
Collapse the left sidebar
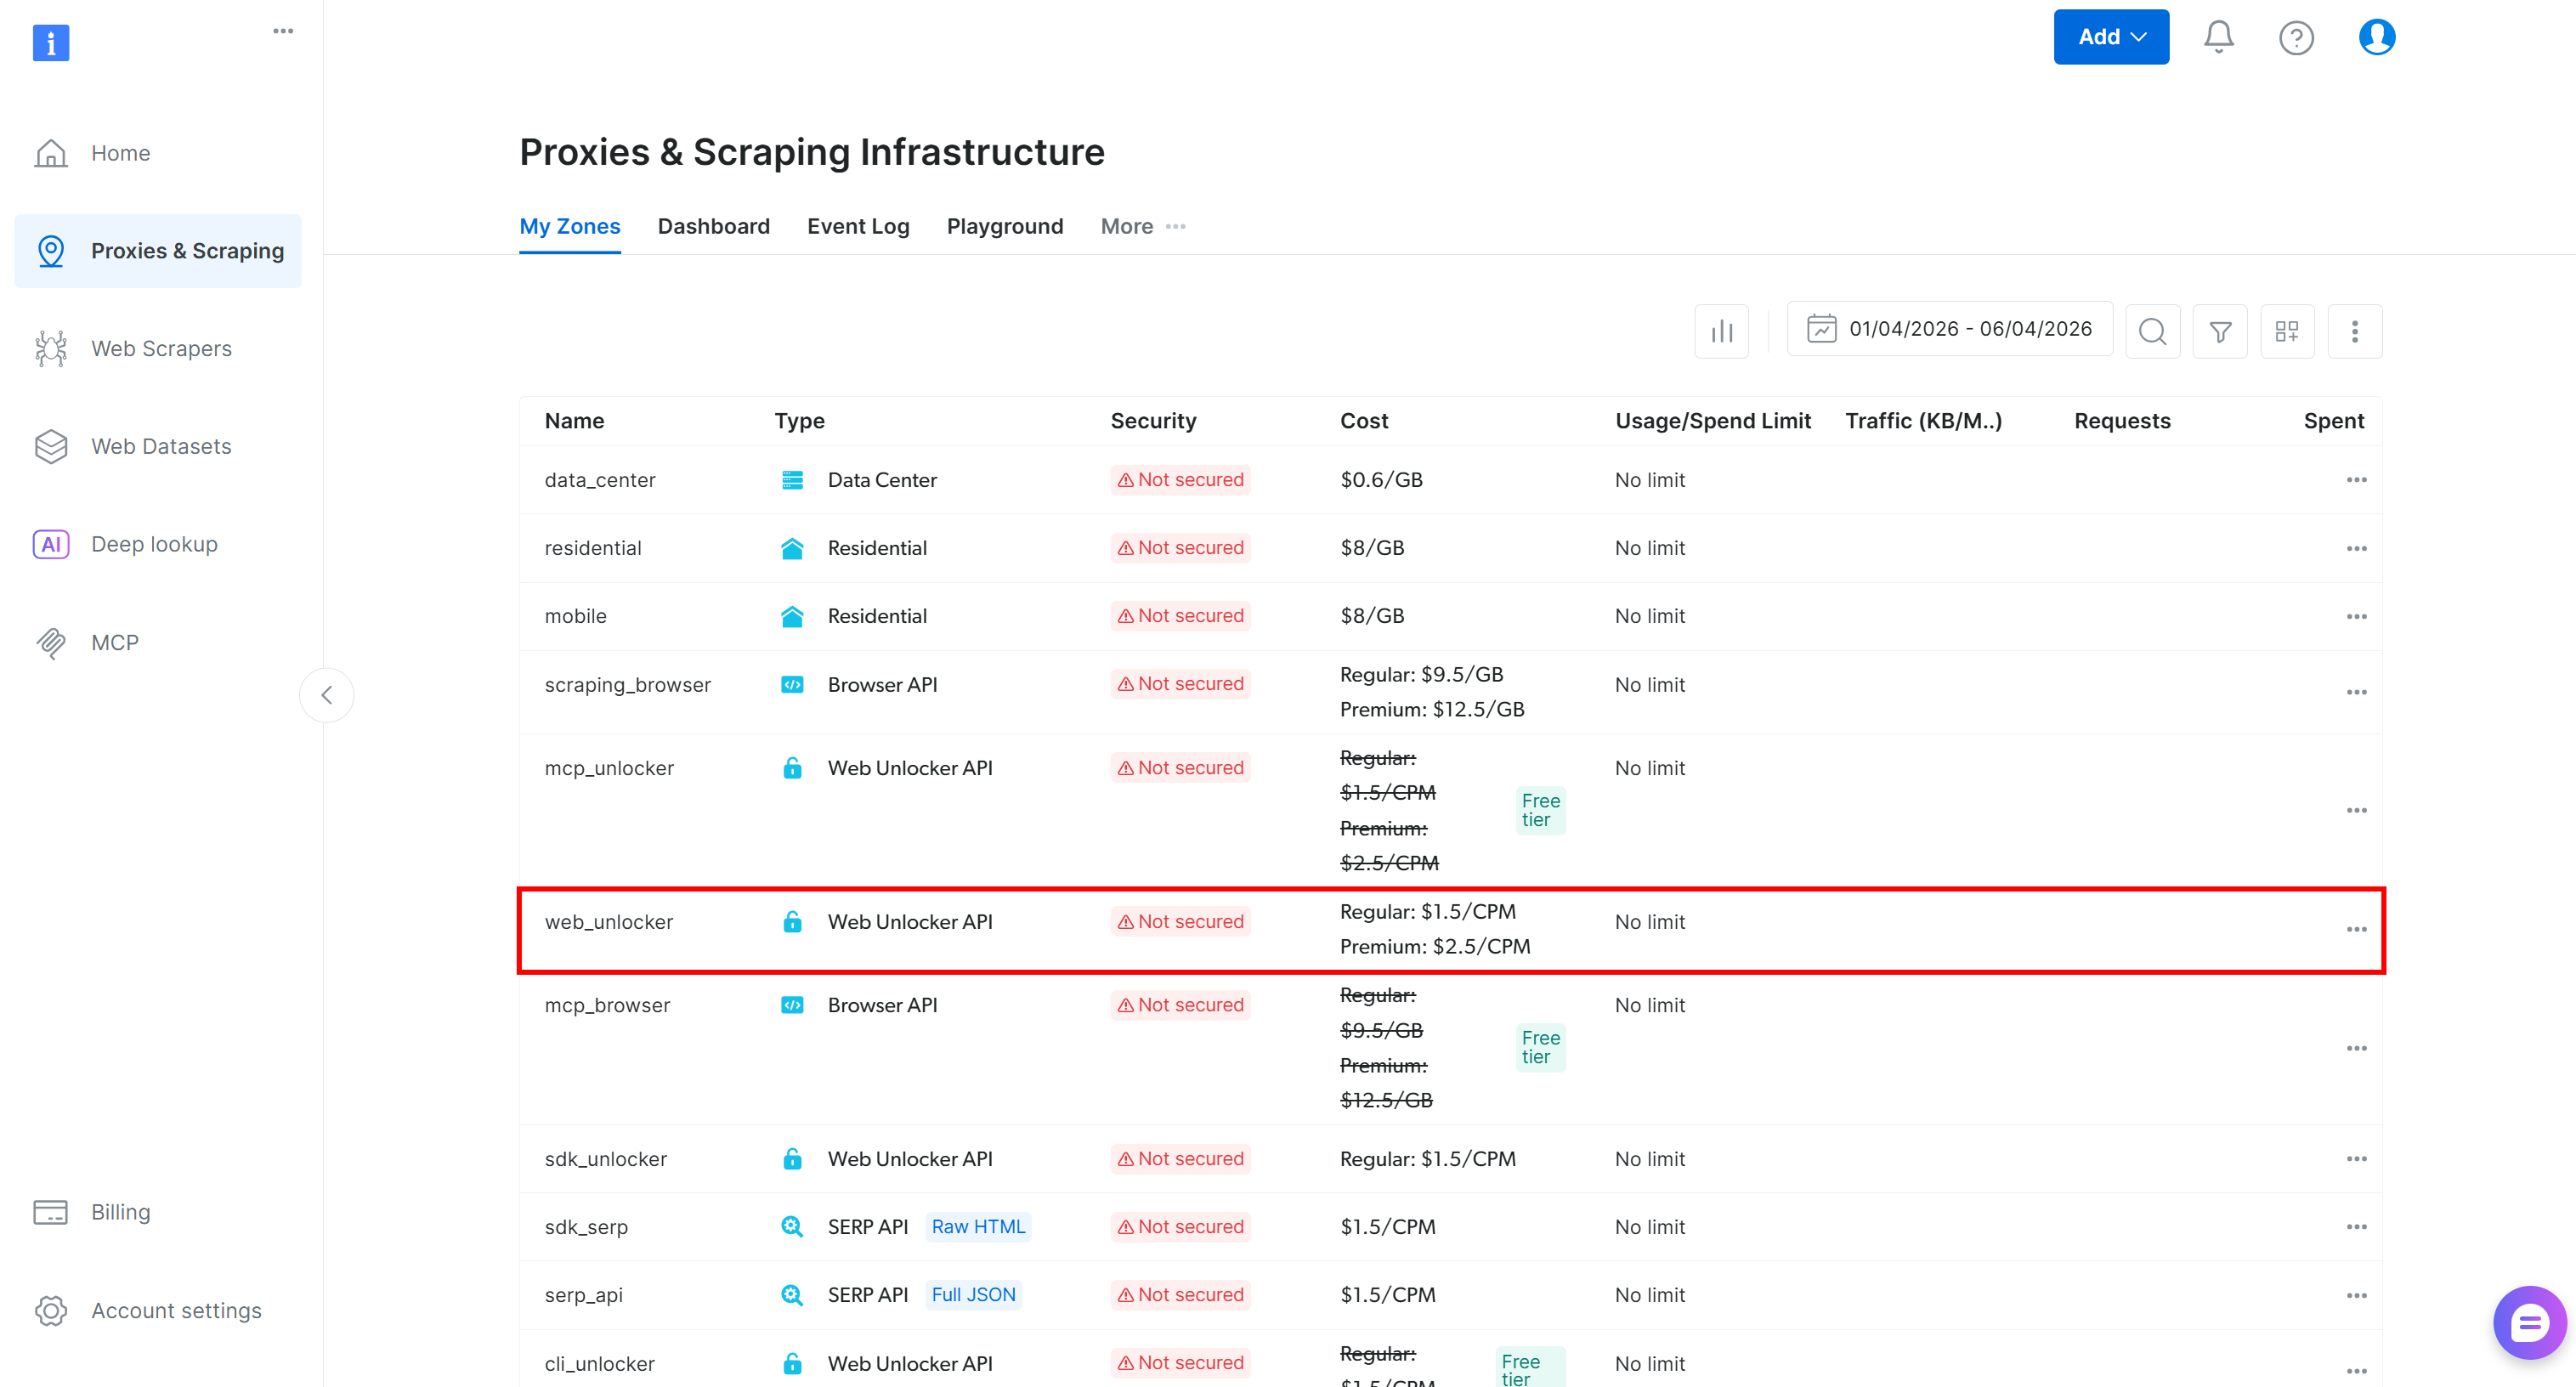point(326,694)
